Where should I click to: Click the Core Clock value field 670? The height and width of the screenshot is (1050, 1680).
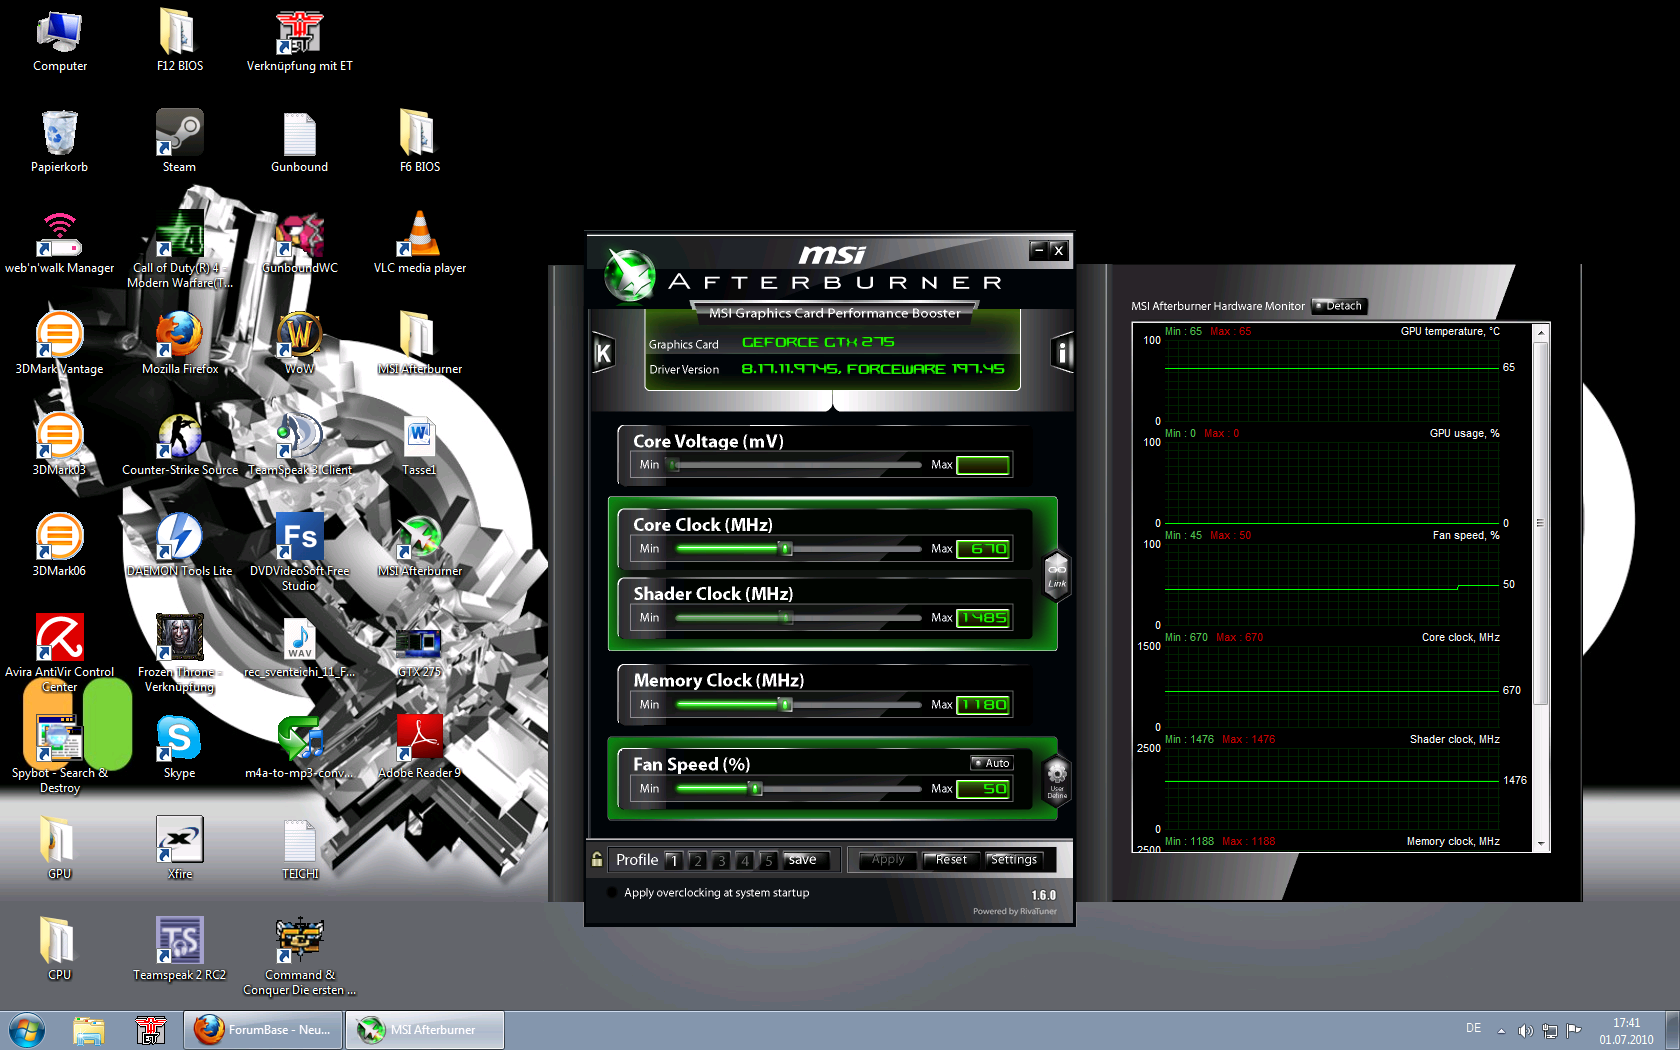[984, 549]
